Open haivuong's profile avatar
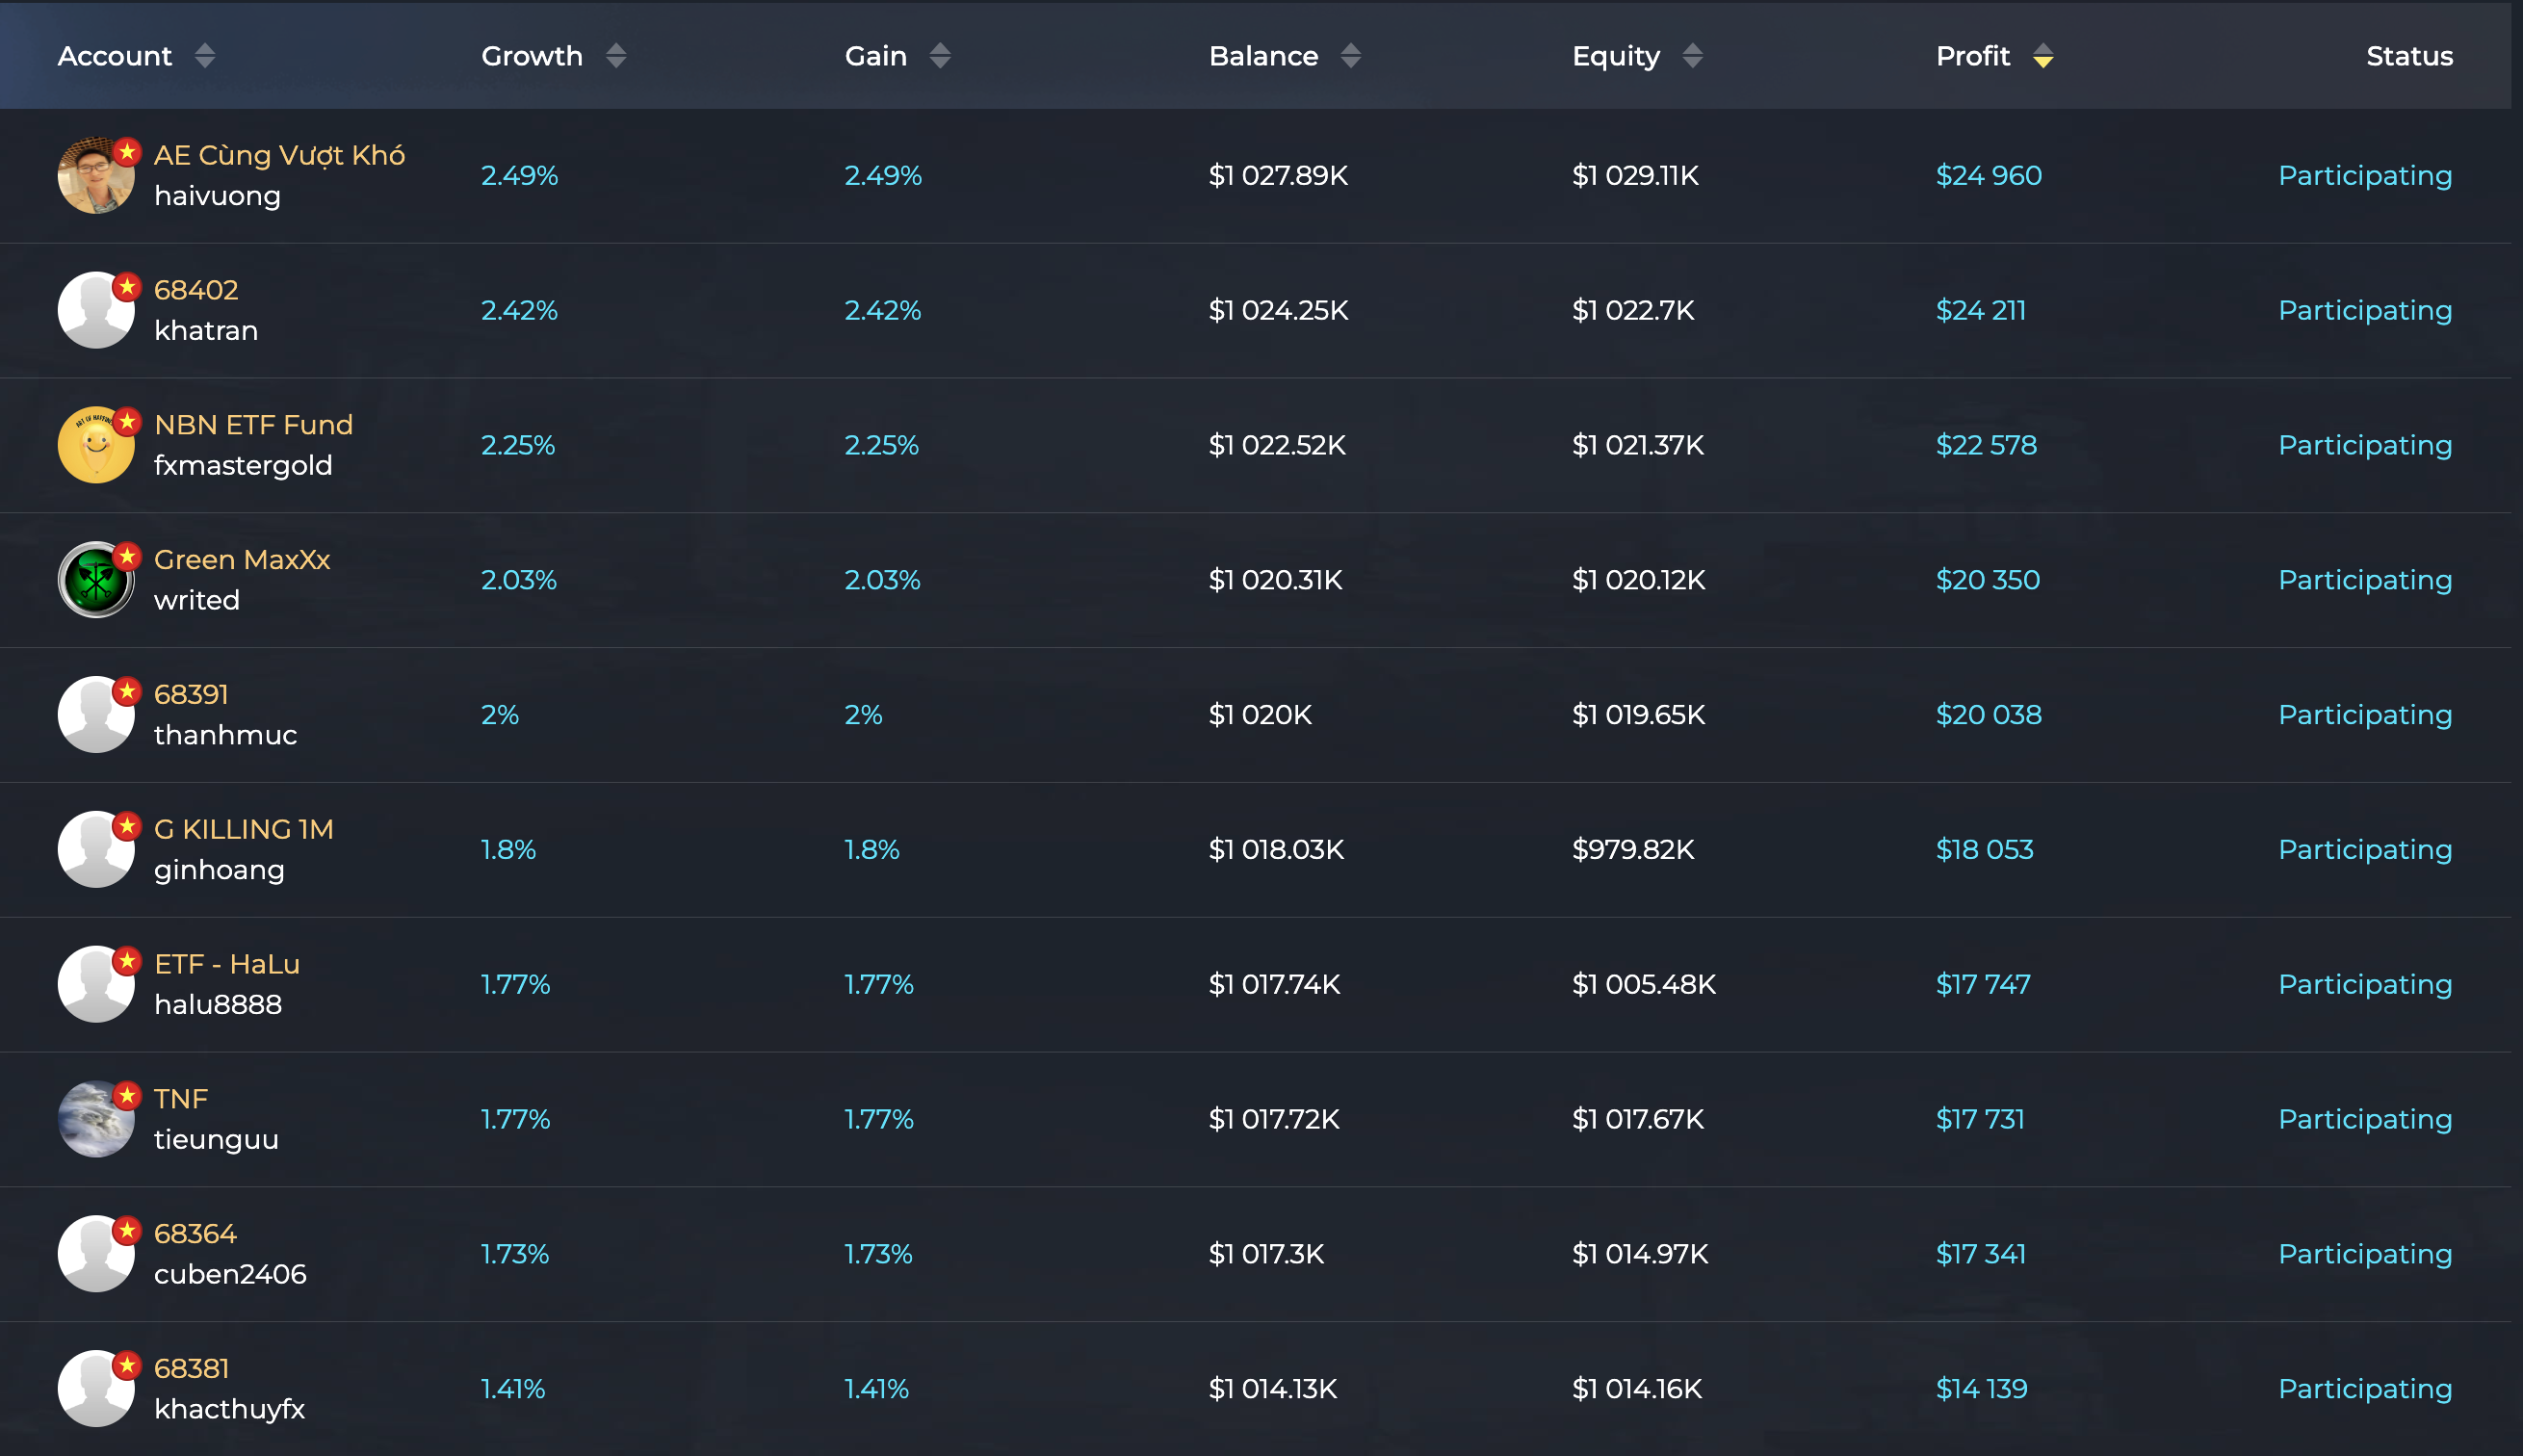Viewport: 2523px width, 1456px height. [x=96, y=175]
